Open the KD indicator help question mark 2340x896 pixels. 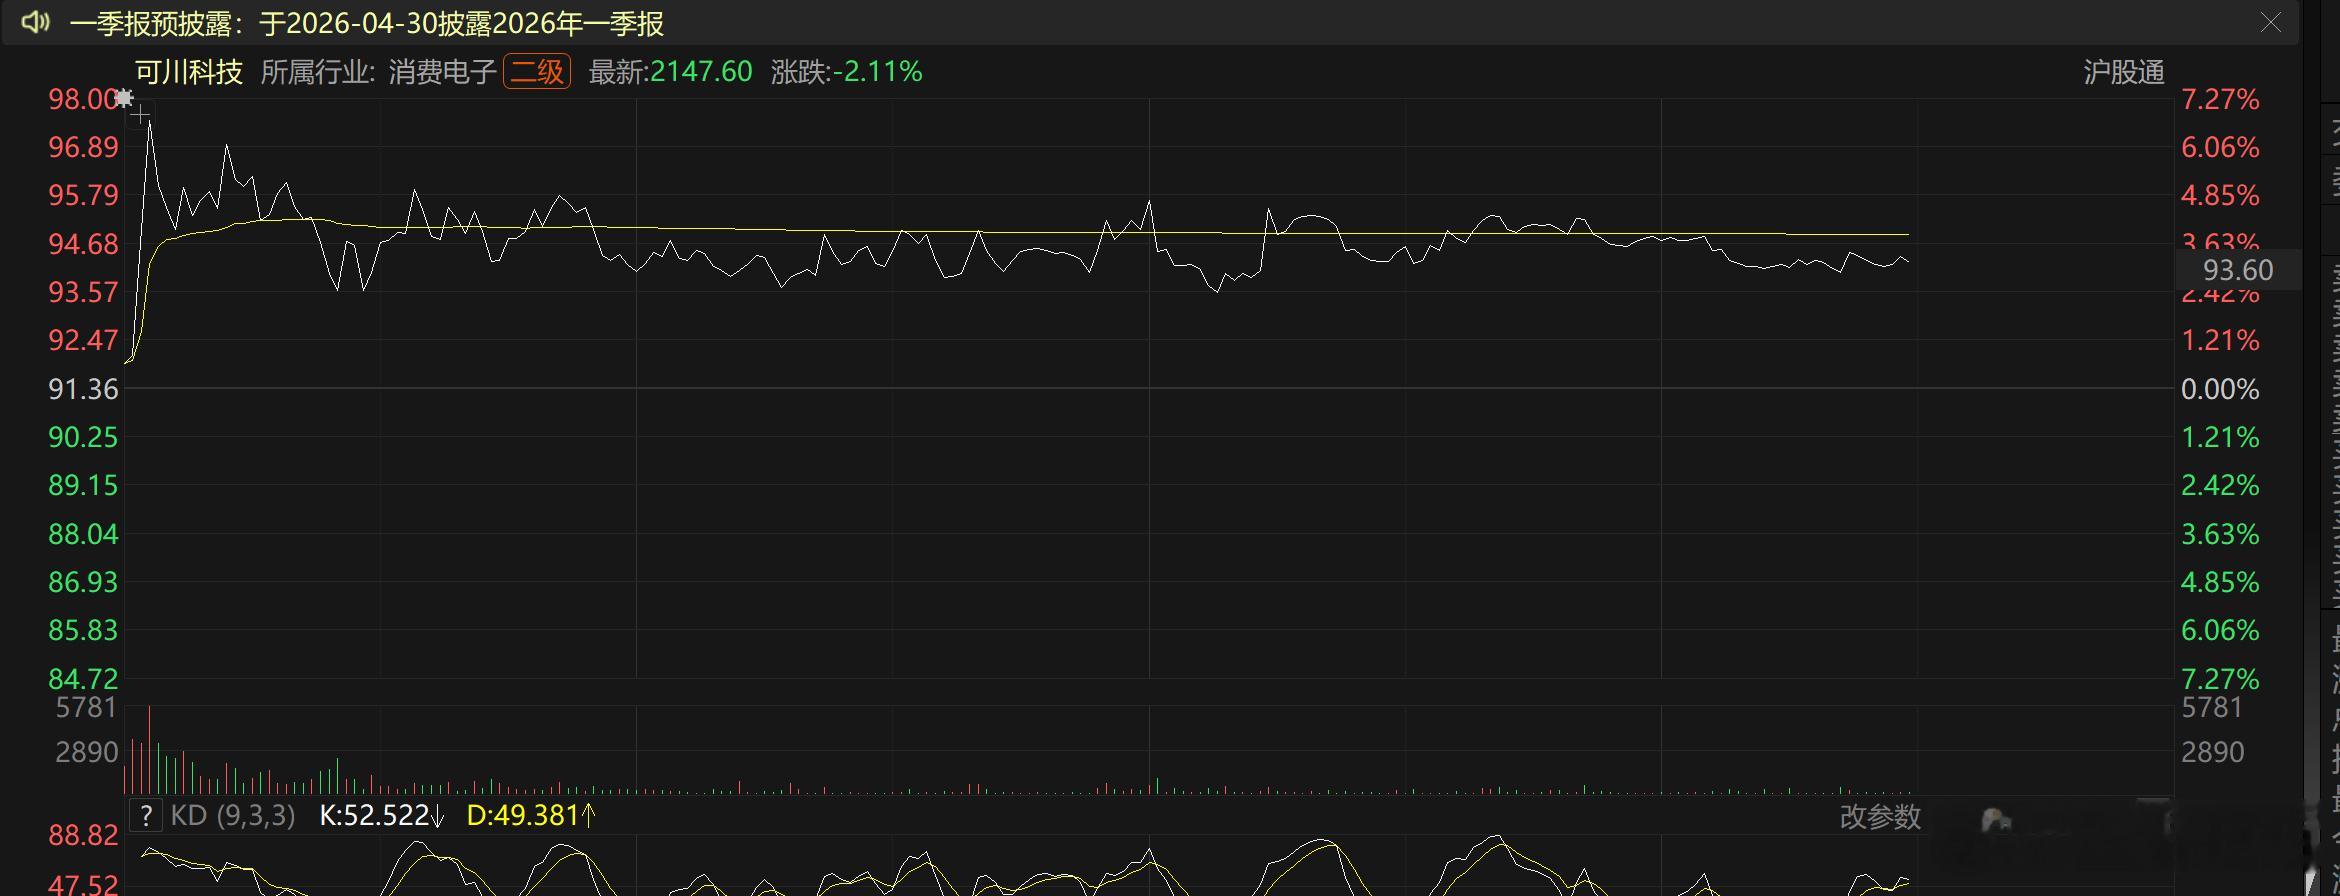[146, 816]
